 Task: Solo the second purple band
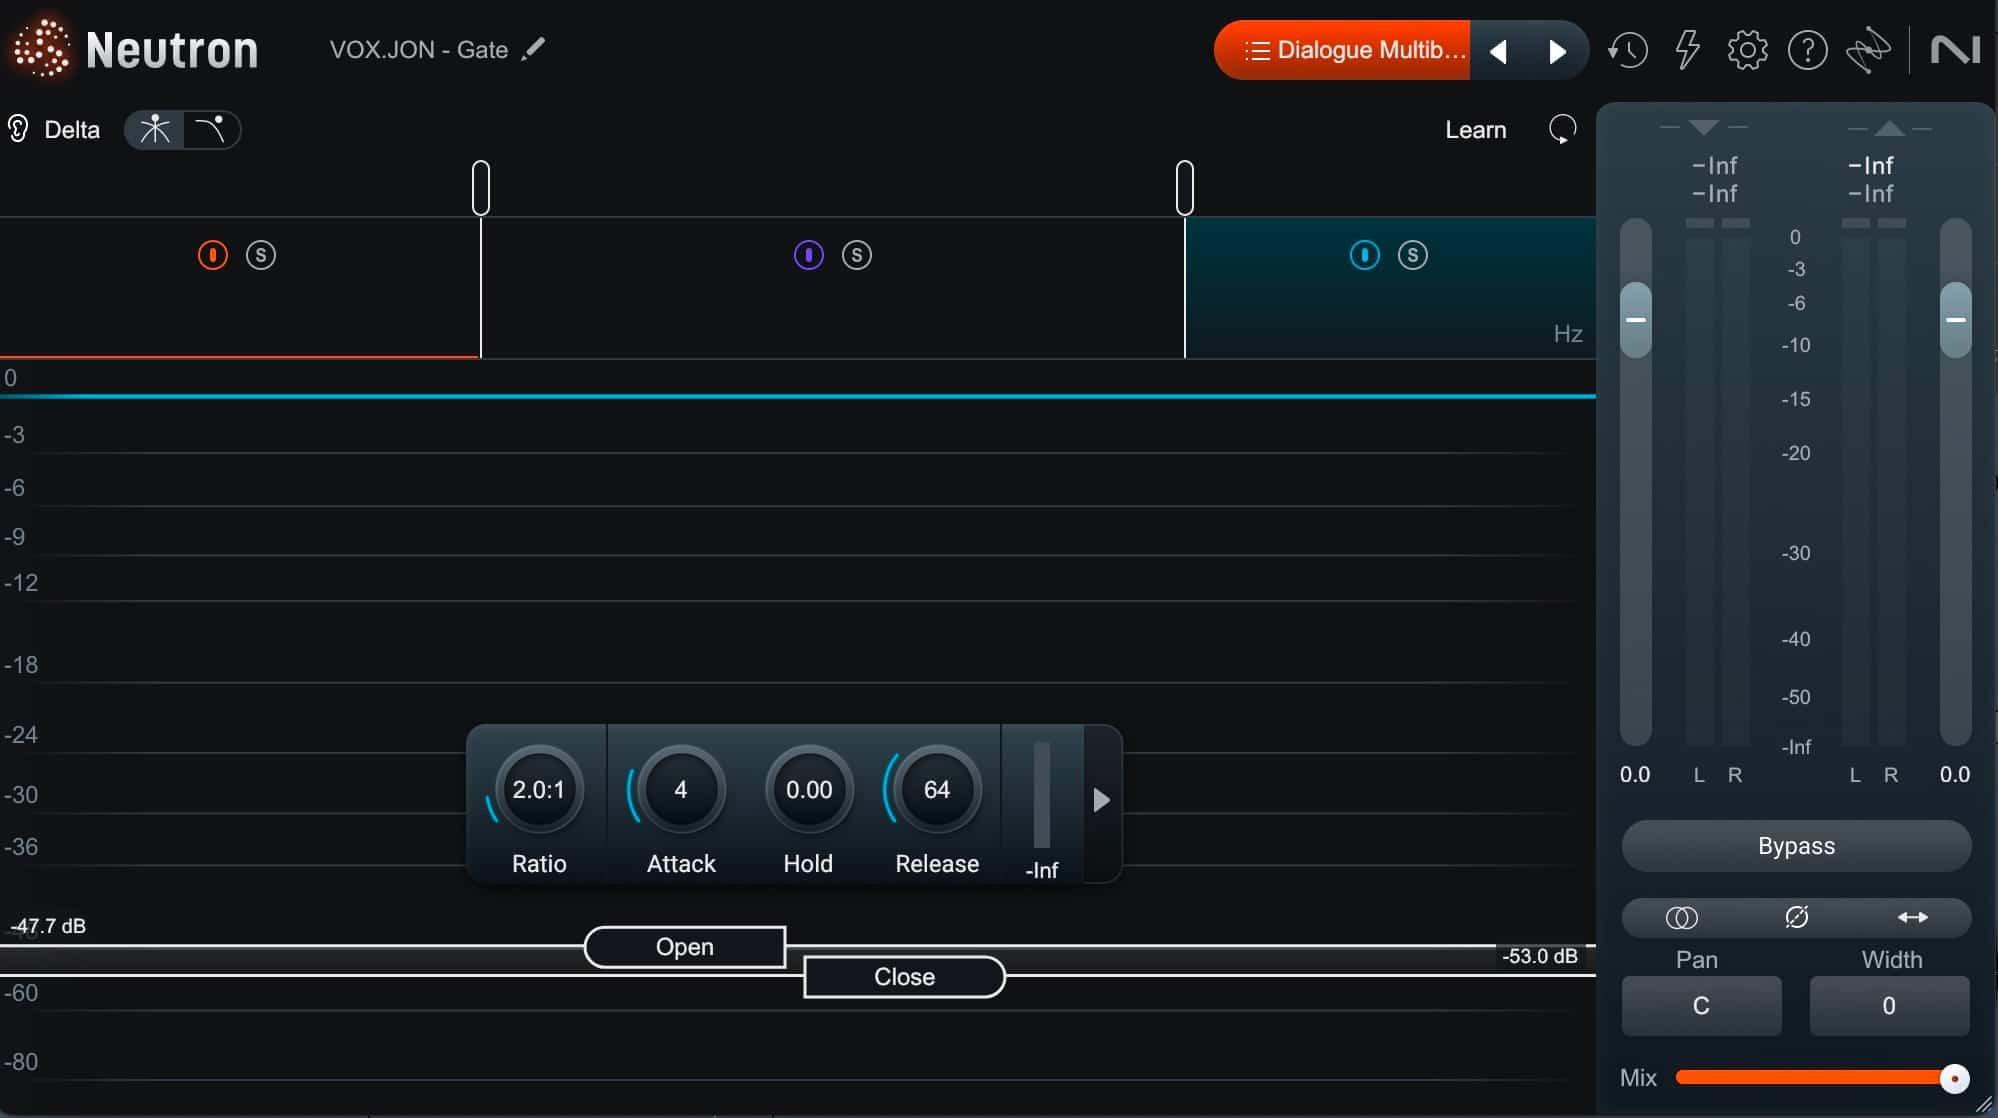coord(857,255)
